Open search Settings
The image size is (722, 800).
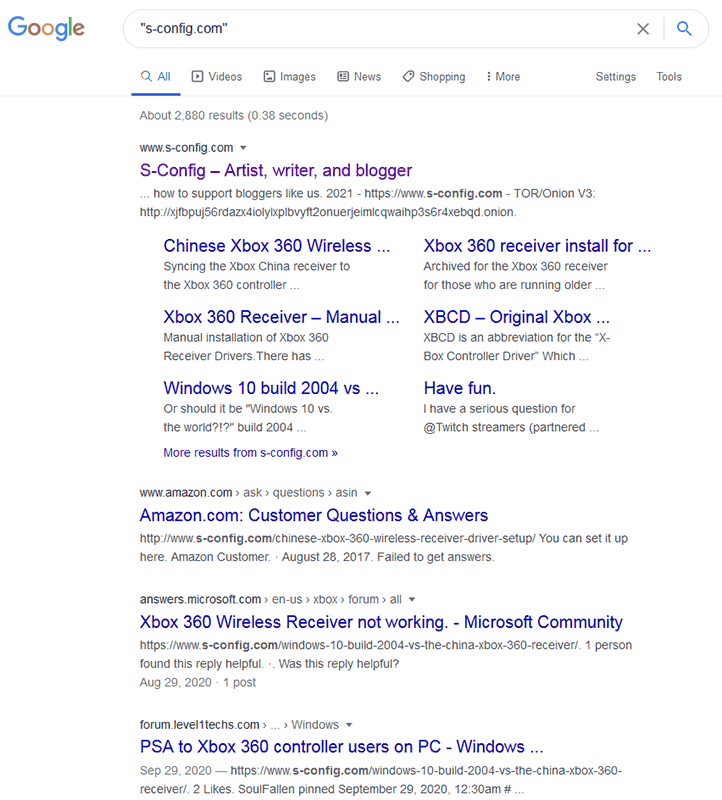click(616, 77)
